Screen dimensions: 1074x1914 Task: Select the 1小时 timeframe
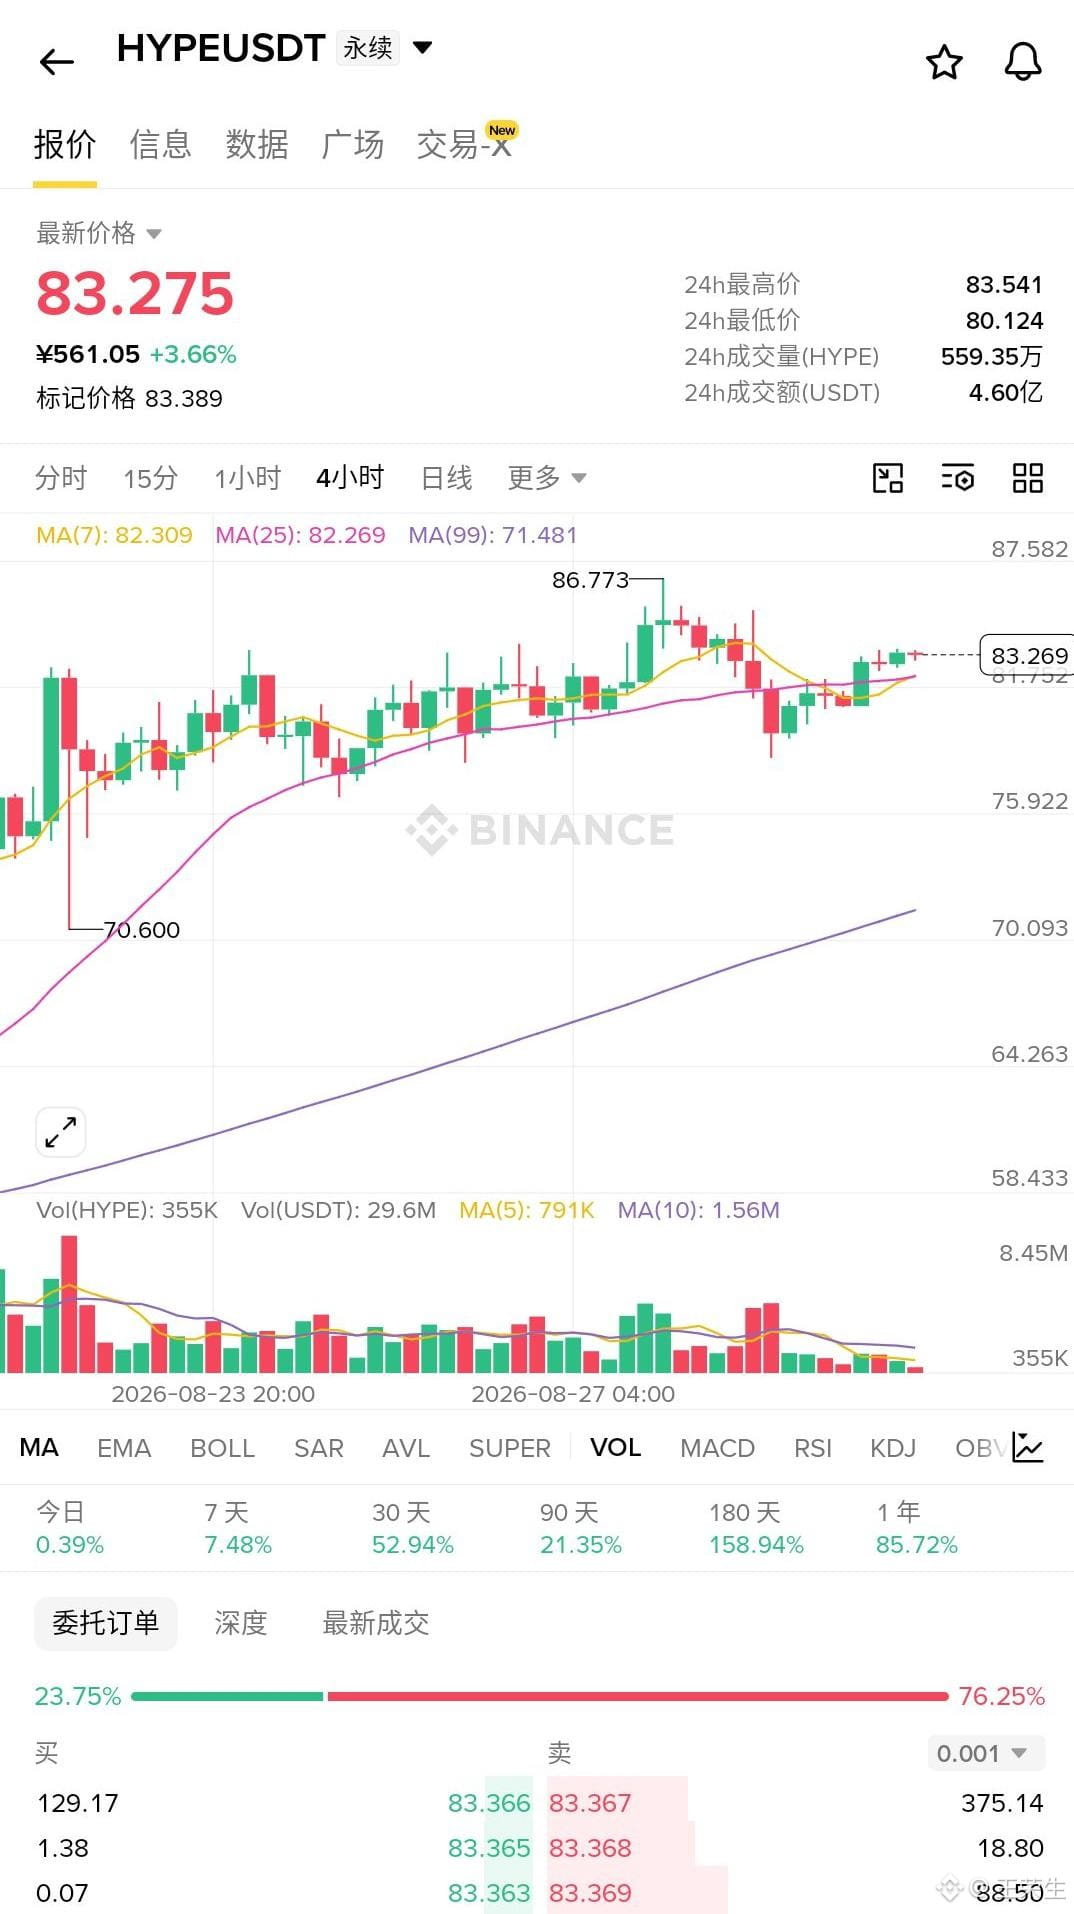click(x=247, y=478)
